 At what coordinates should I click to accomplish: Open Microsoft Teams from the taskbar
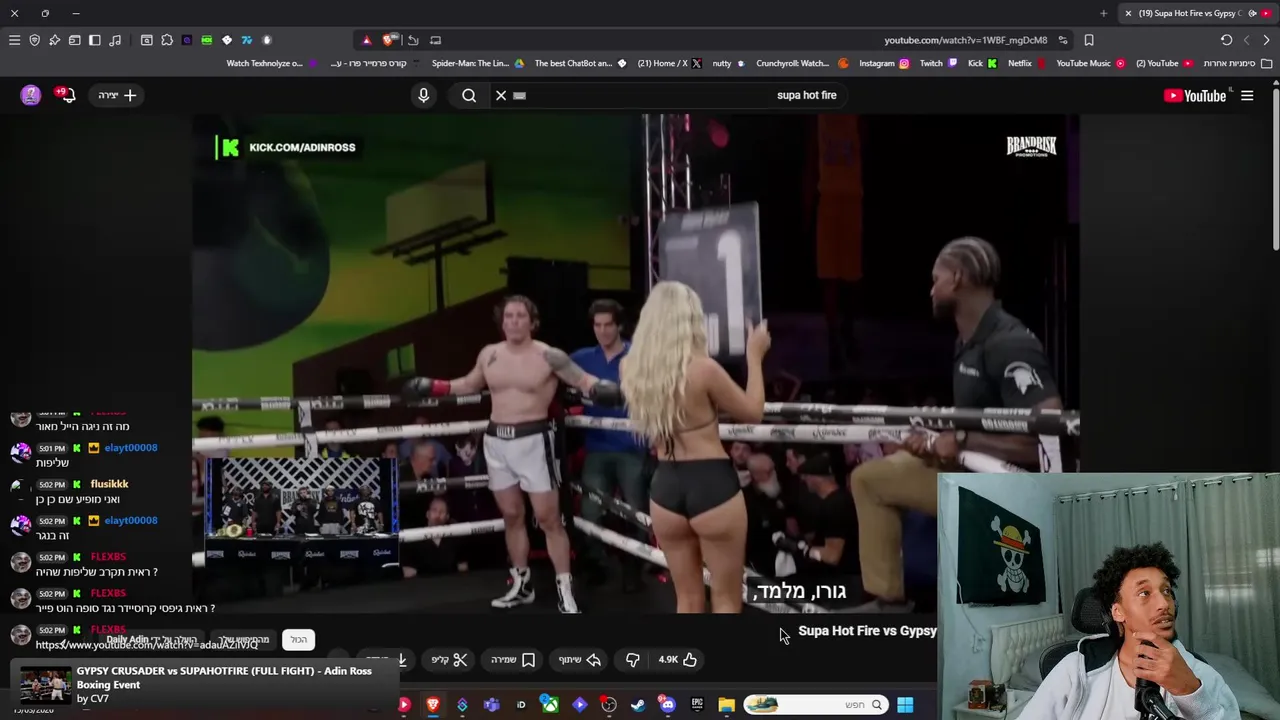tap(491, 705)
